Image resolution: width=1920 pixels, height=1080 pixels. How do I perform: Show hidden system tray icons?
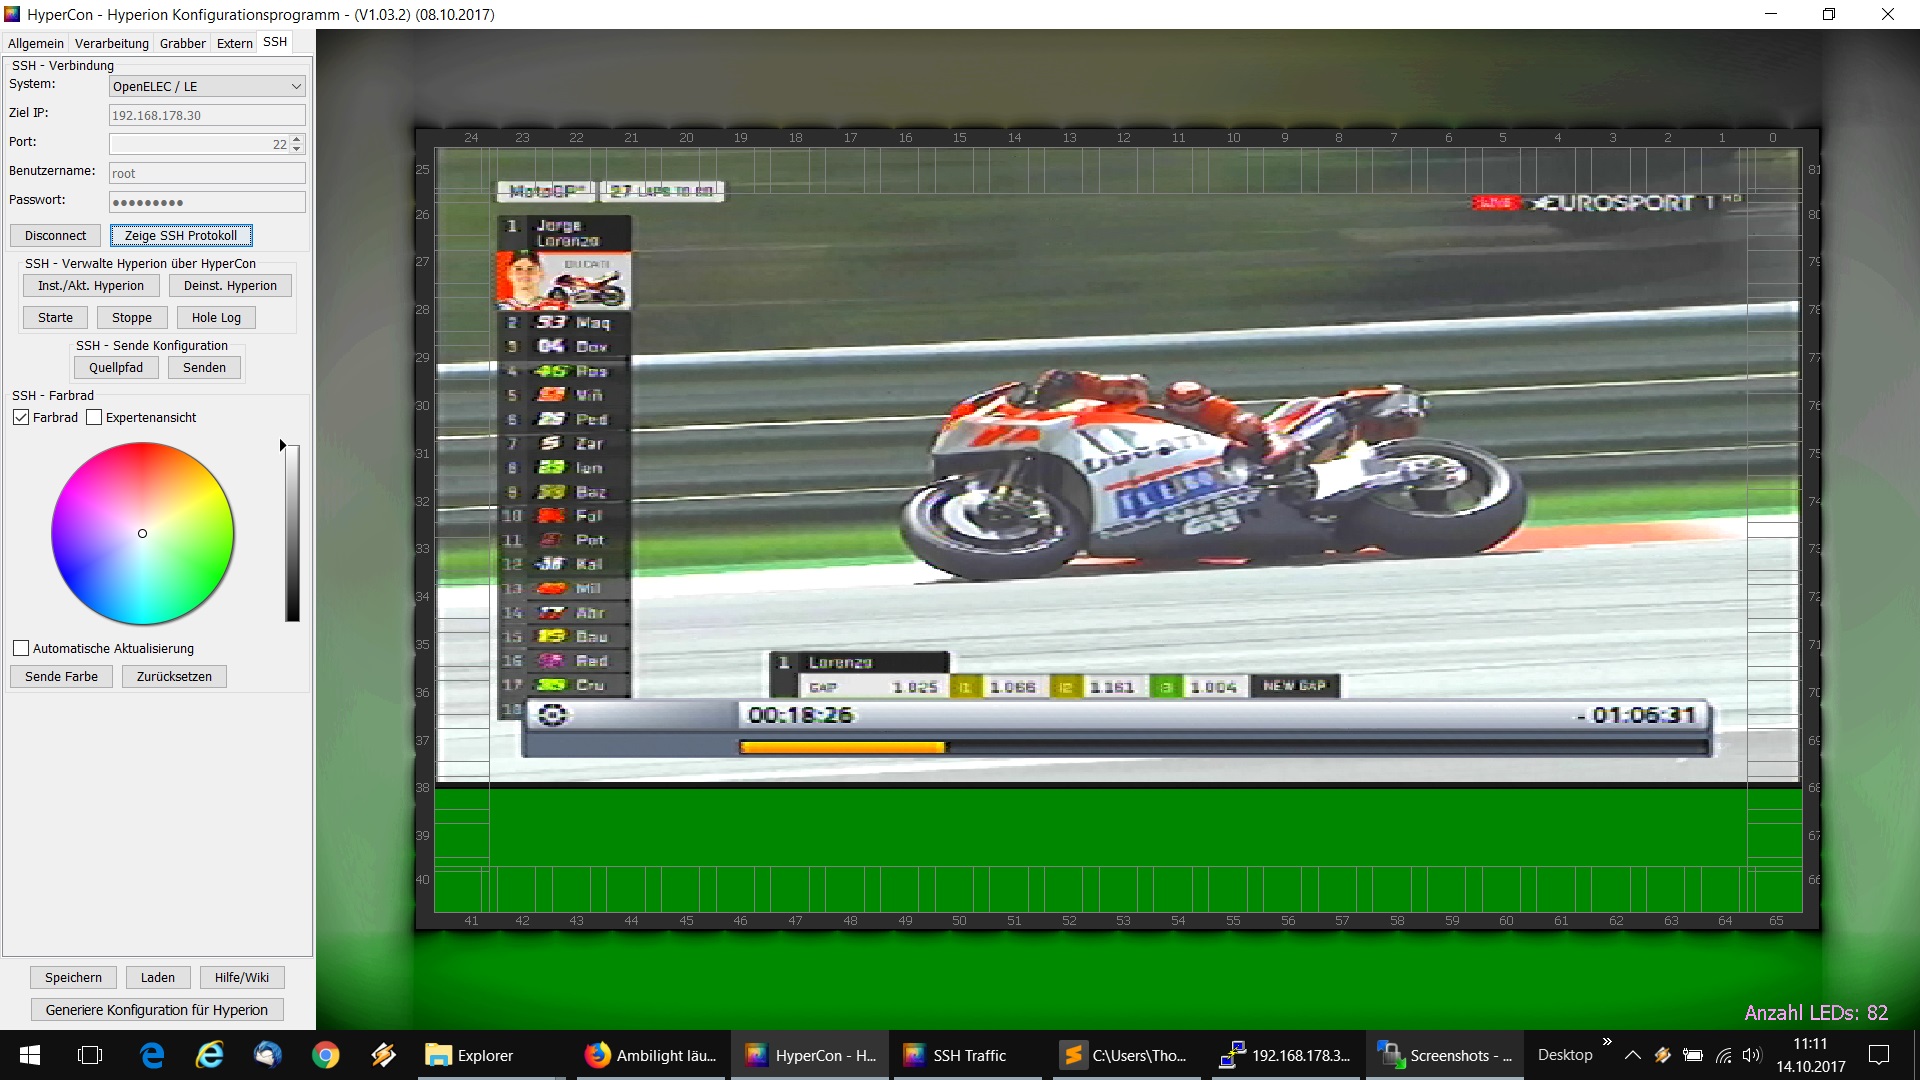click(x=1632, y=1055)
